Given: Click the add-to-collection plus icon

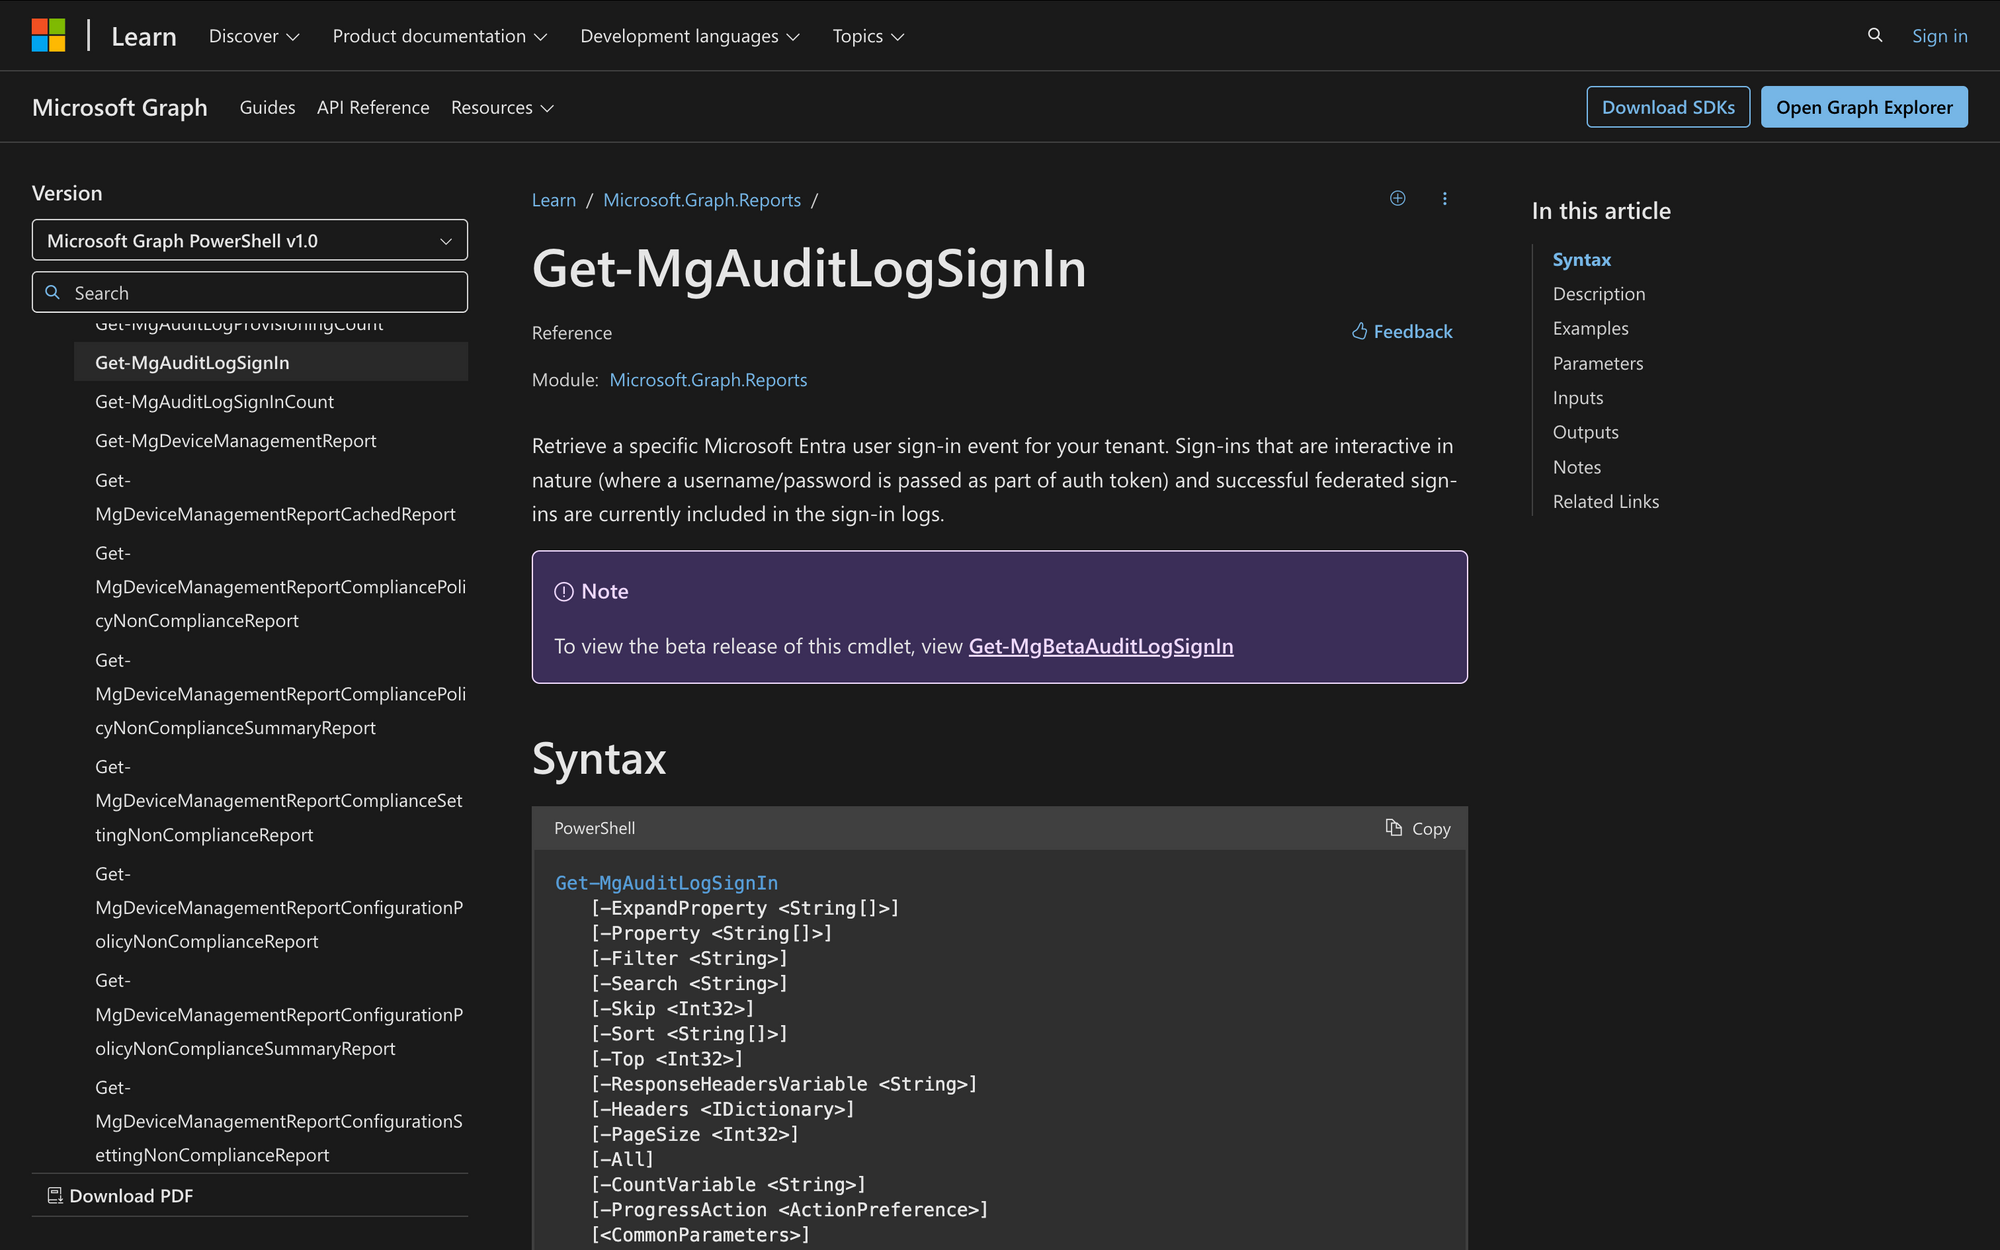Looking at the screenshot, I should pos(1397,198).
